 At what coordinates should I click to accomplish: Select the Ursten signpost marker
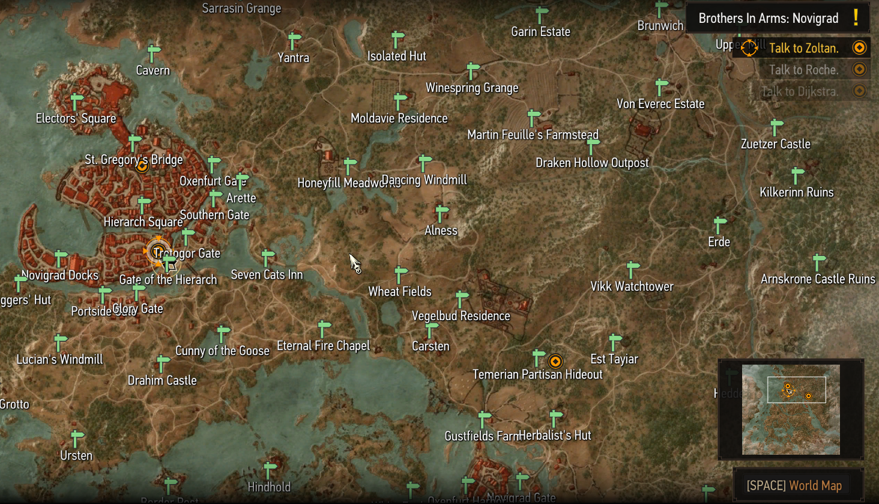click(x=77, y=438)
